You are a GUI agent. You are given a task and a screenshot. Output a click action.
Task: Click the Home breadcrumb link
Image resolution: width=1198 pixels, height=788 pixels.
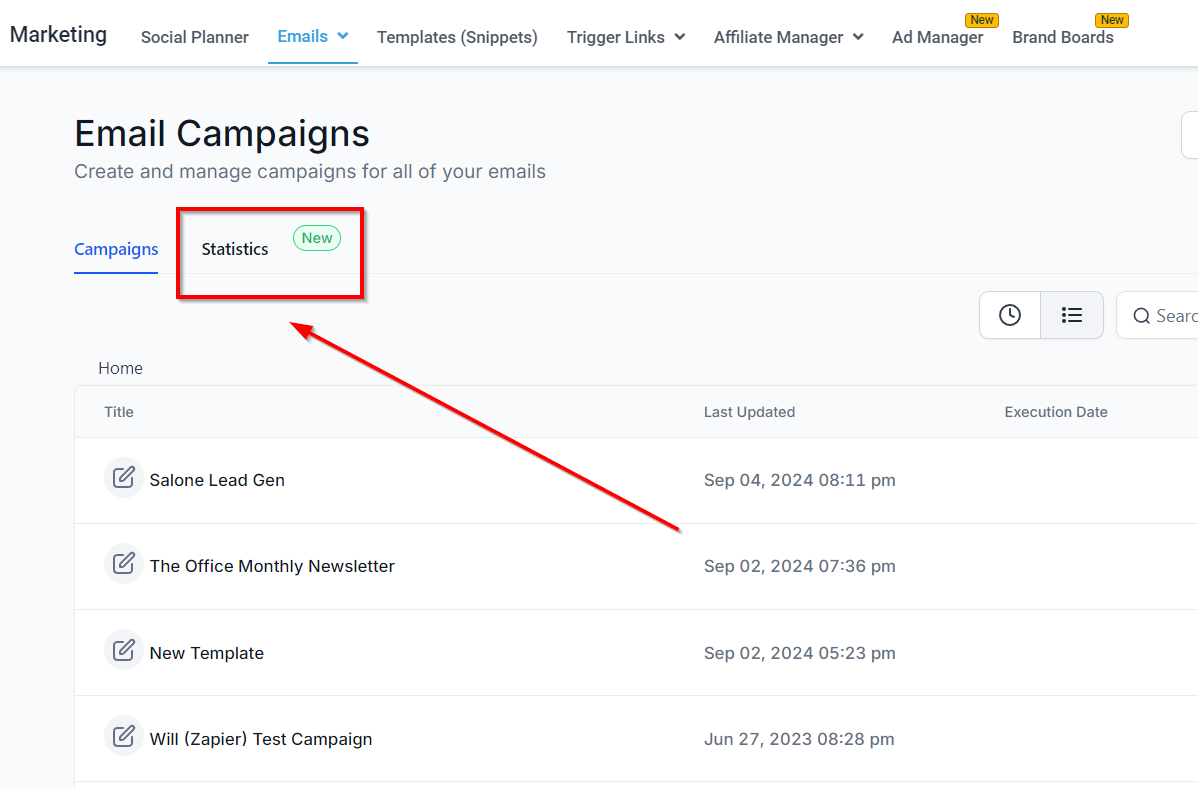(x=120, y=368)
